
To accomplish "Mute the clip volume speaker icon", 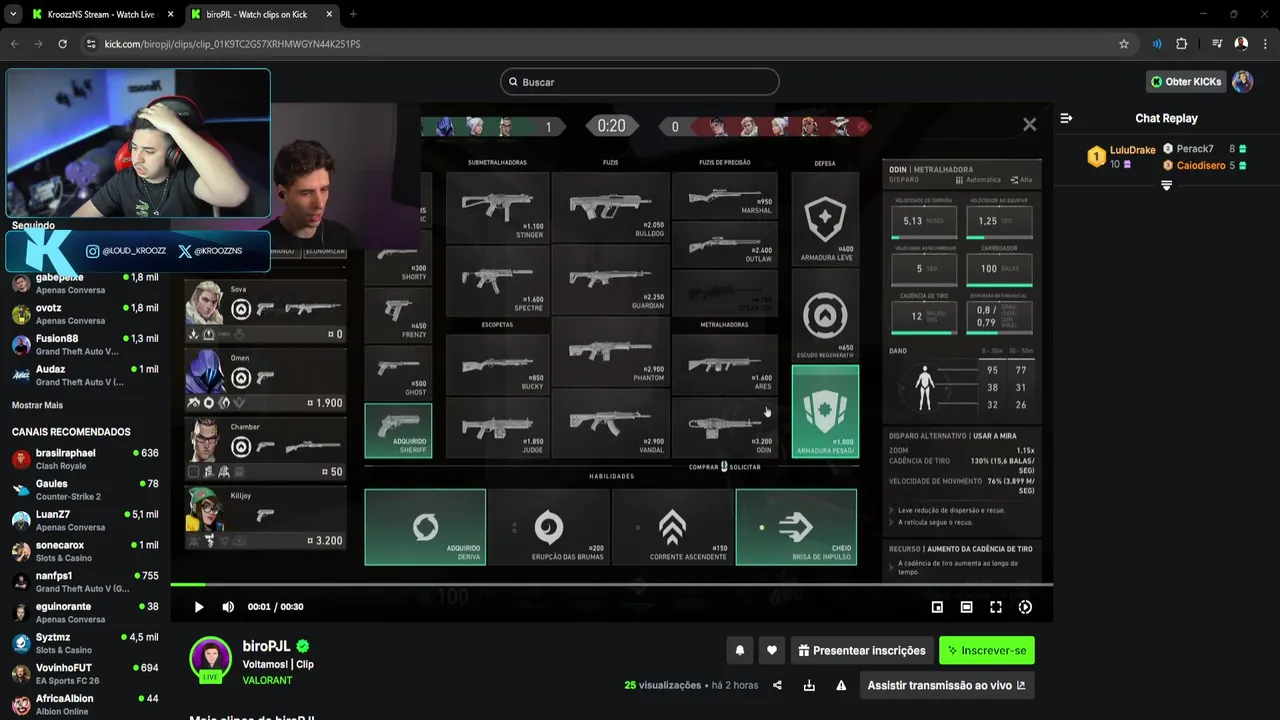I will pyautogui.click(x=228, y=607).
